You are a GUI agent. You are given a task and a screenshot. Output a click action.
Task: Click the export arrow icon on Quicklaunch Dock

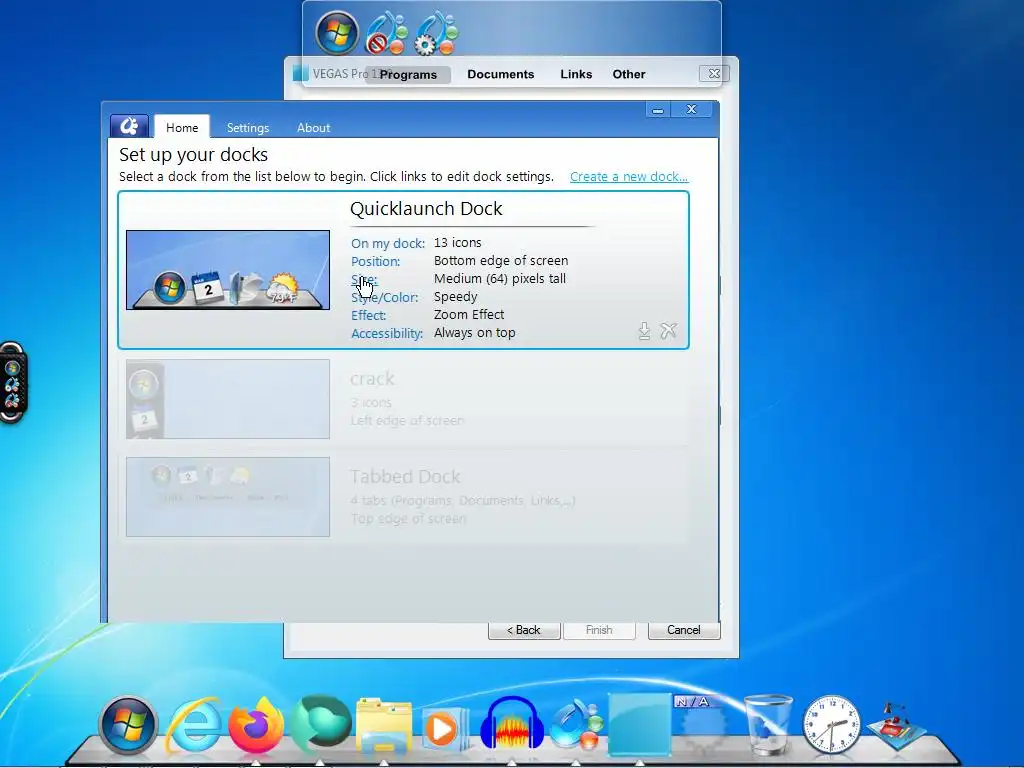(x=644, y=331)
